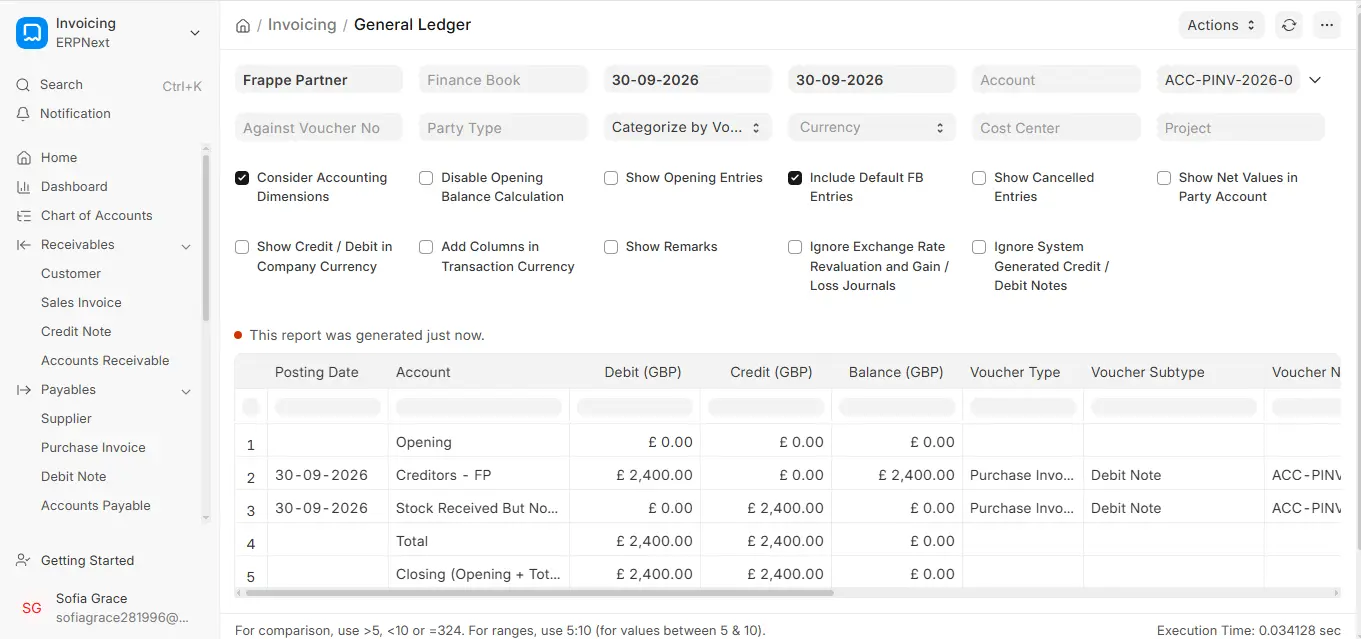Click the voucher field ACC-PINV-2026-0
The height and width of the screenshot is (639, 1361).
coord(1228,80)
